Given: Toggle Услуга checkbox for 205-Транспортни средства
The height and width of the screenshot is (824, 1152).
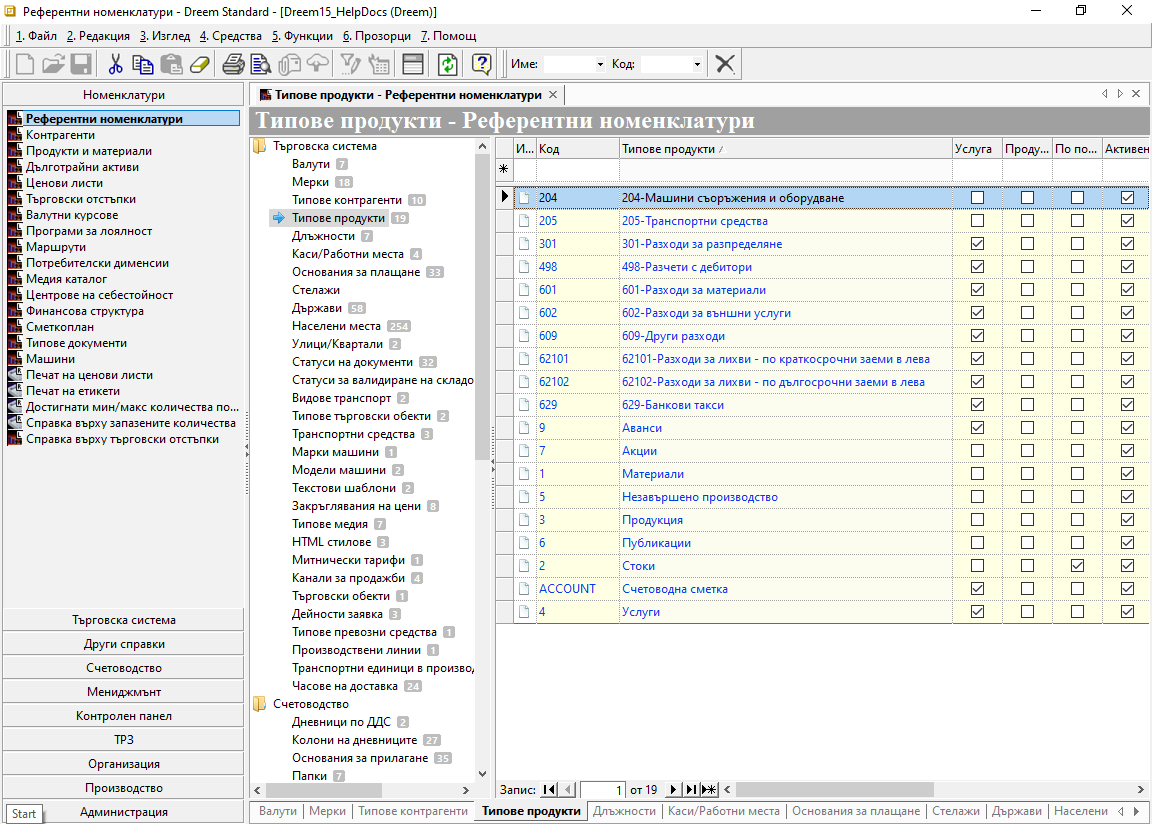Looking at the screenshot, I should point(977,221).
